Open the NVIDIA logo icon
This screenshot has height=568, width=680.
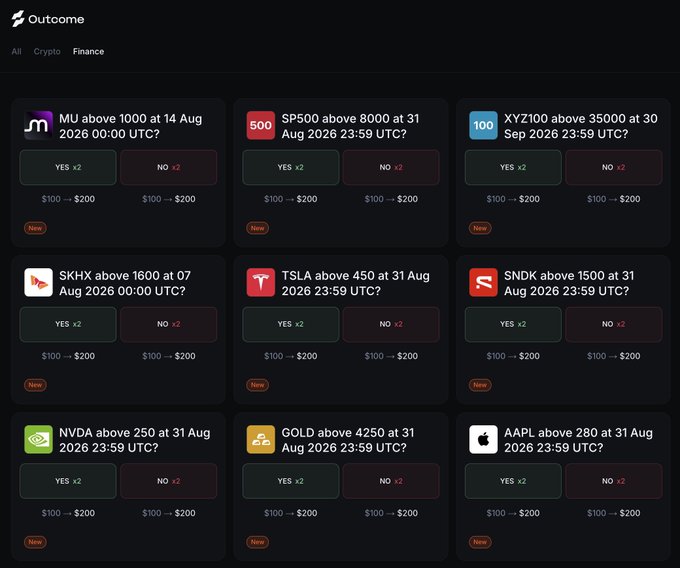point(39,439)
